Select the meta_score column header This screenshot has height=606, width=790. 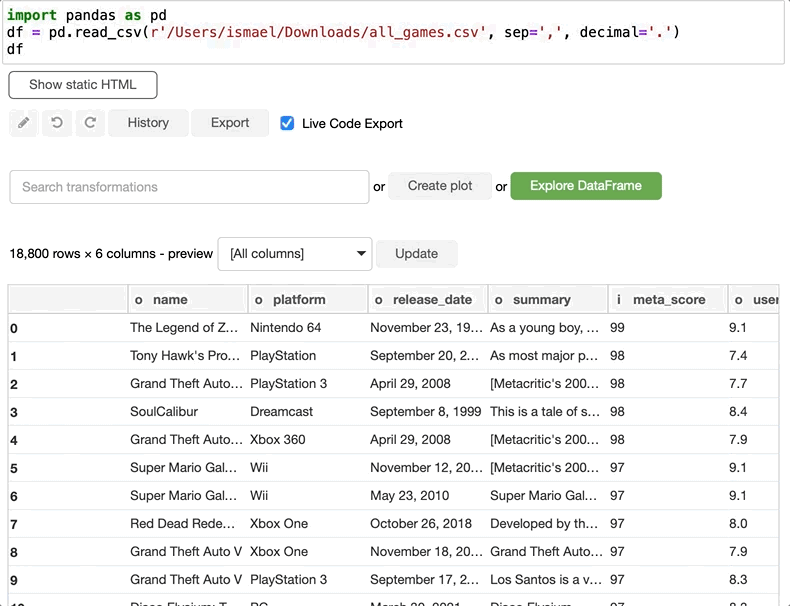(x=668, y=300)
